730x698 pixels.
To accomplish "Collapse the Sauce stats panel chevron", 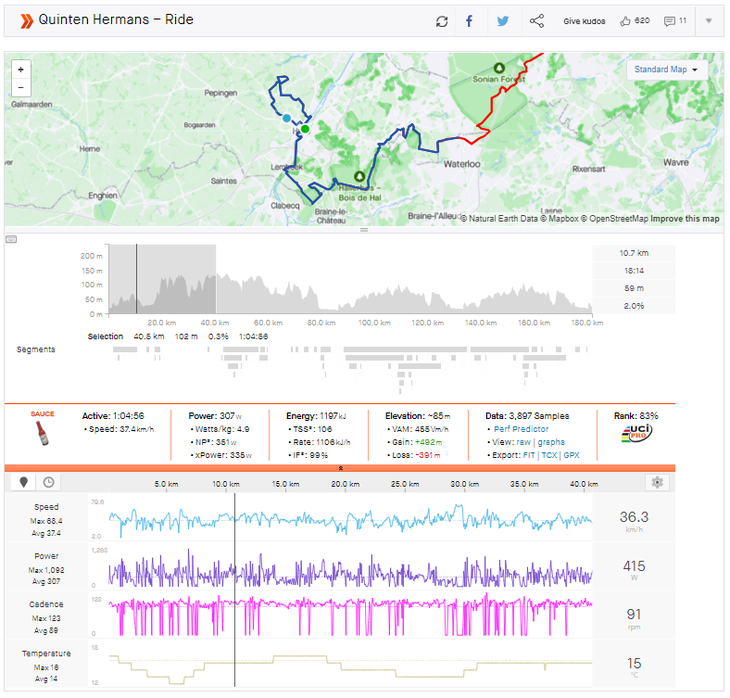I will (x=340, y=468).
